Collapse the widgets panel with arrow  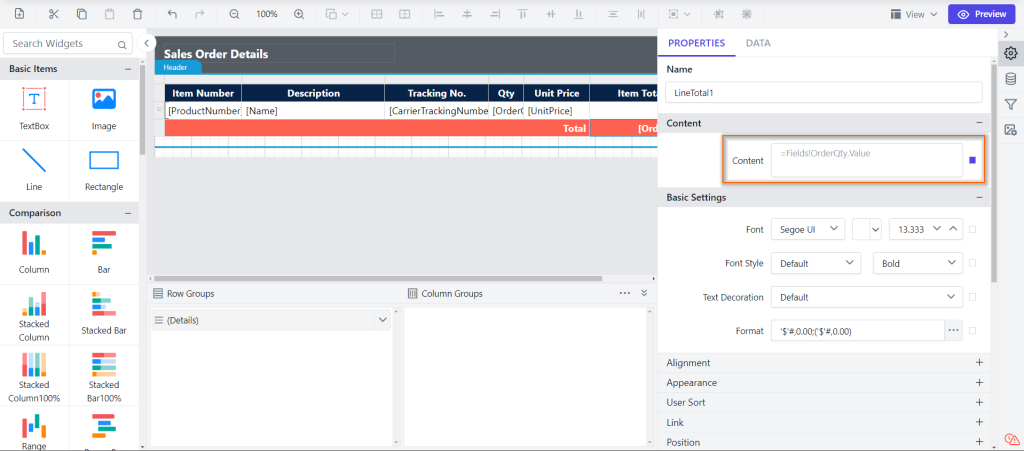point(147,43)
